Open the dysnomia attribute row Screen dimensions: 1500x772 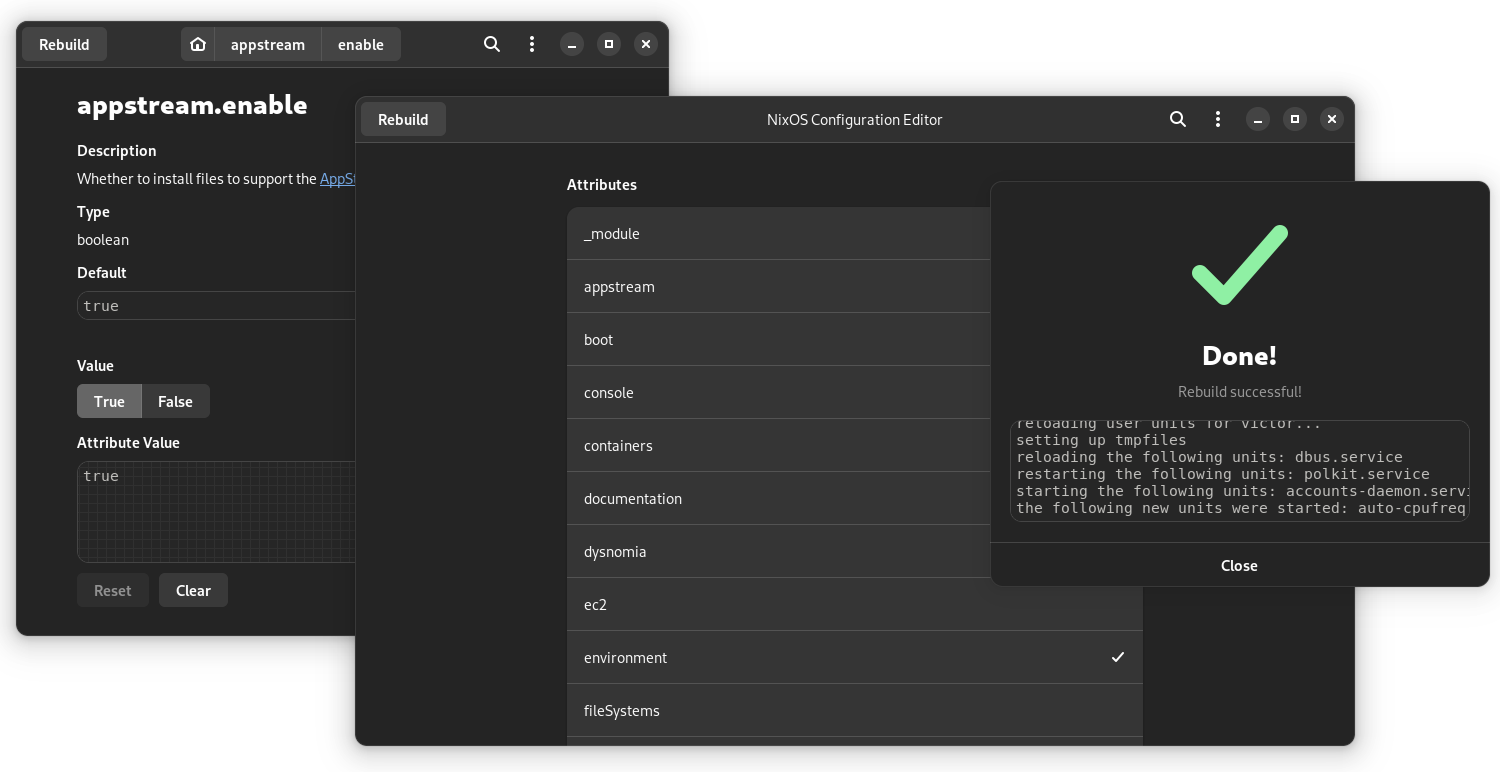coord(778,551)
